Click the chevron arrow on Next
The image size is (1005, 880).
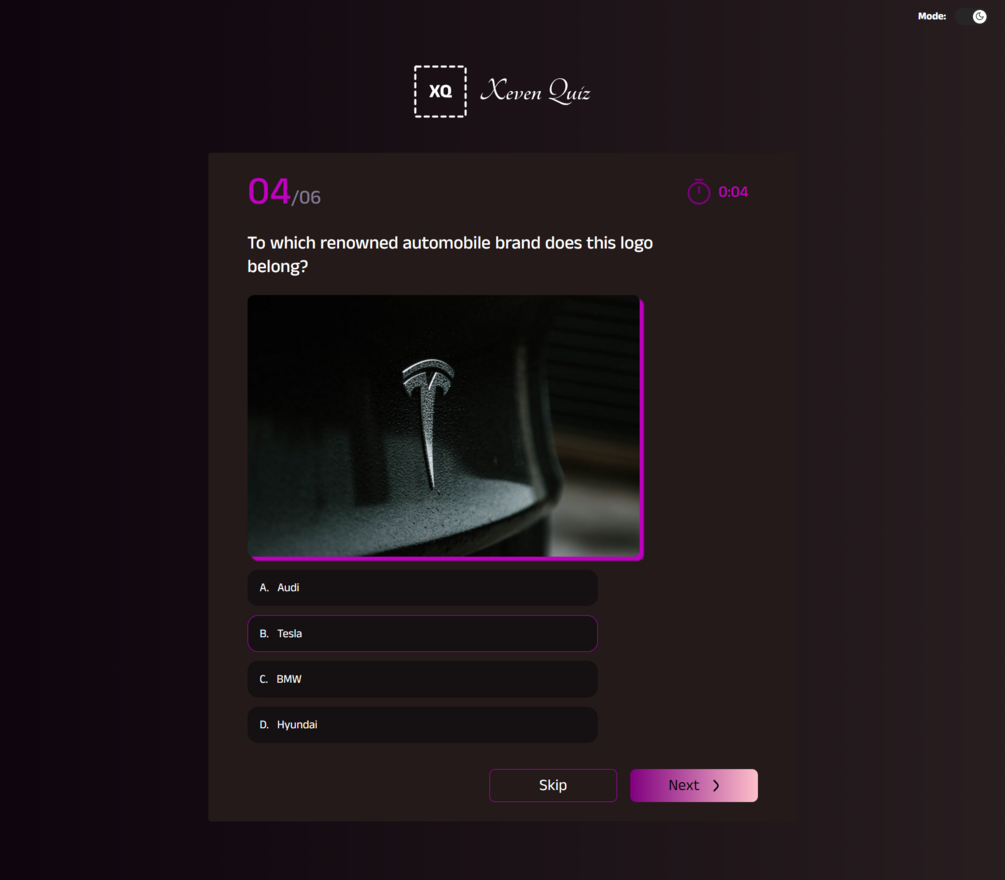[x=717, y=786]
